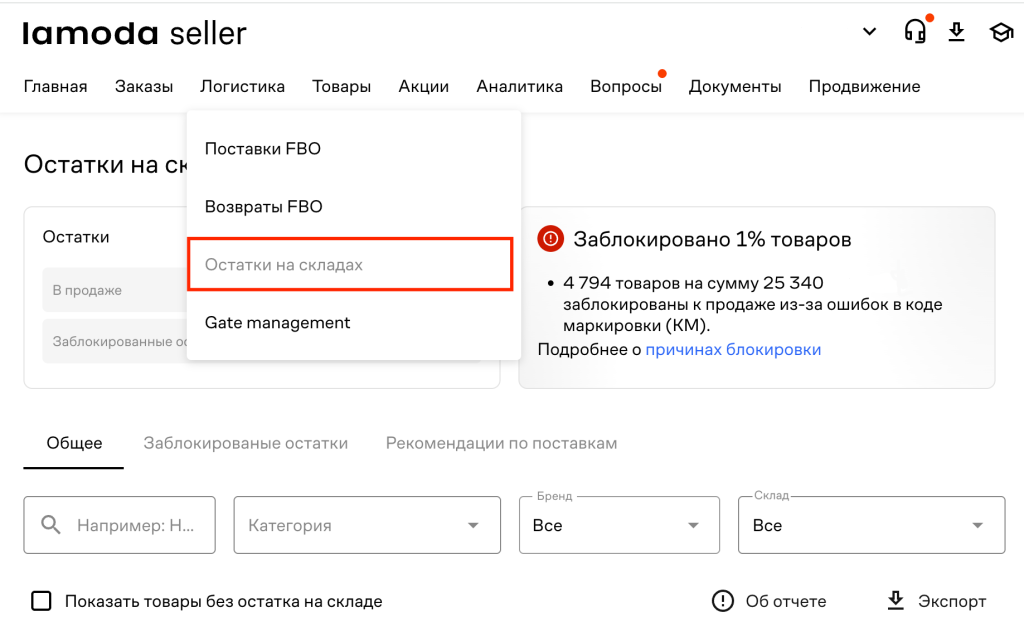
Task: Open the Категория dropdown
Action: click(367, 525)
